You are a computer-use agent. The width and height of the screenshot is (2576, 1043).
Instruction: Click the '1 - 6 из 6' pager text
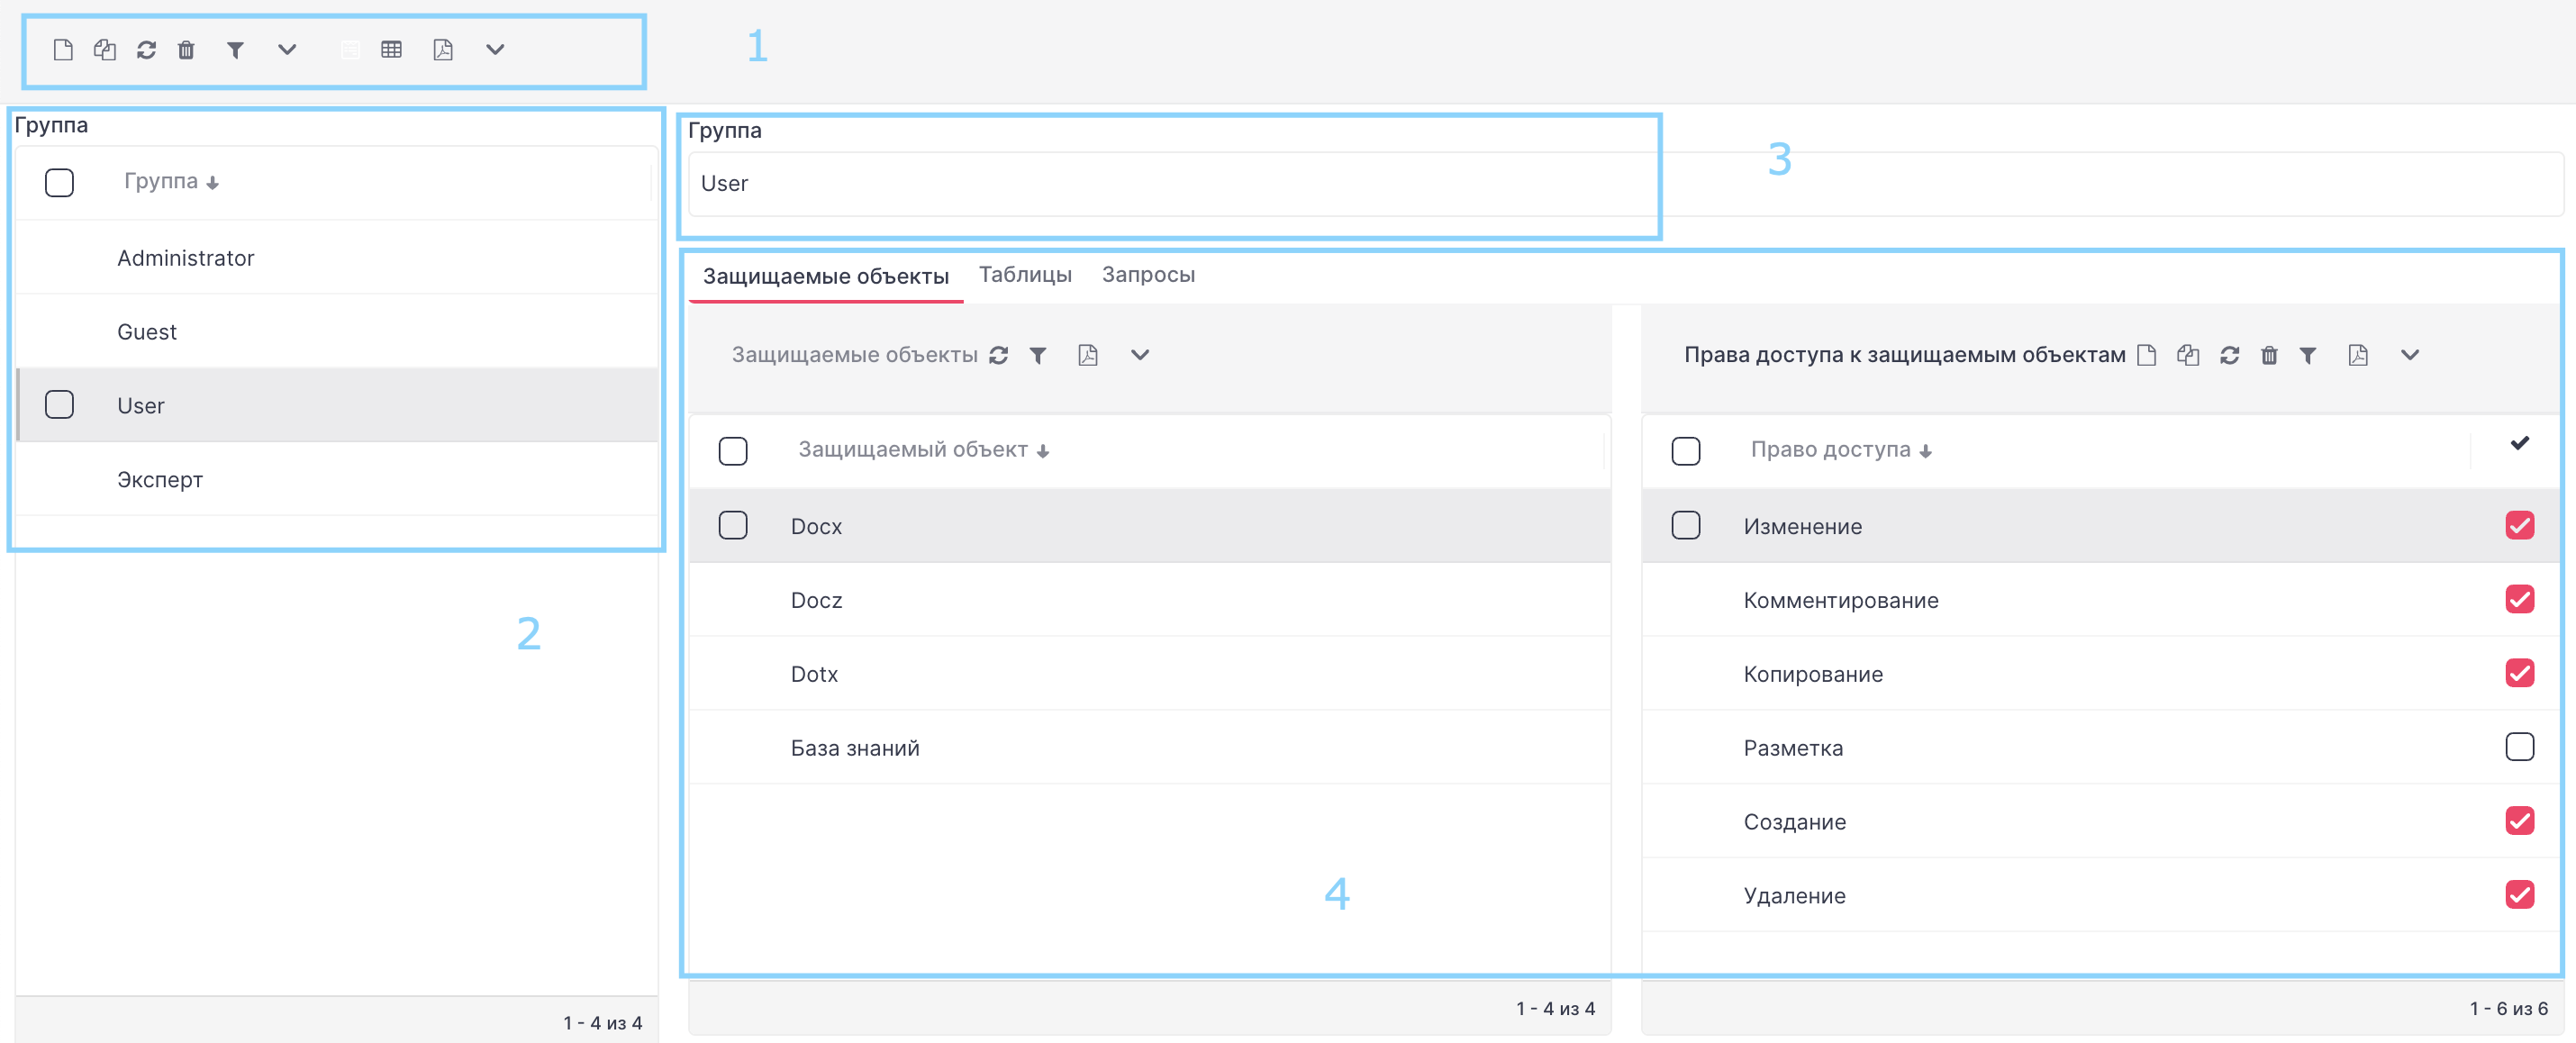2508,1009
